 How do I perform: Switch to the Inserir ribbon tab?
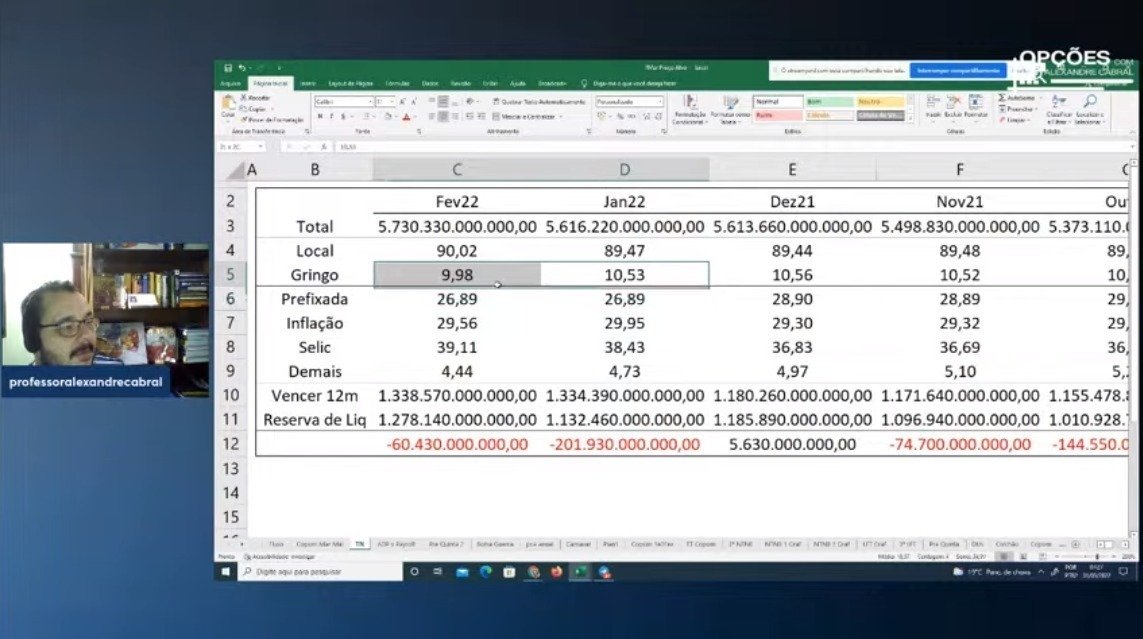point(308,84)
